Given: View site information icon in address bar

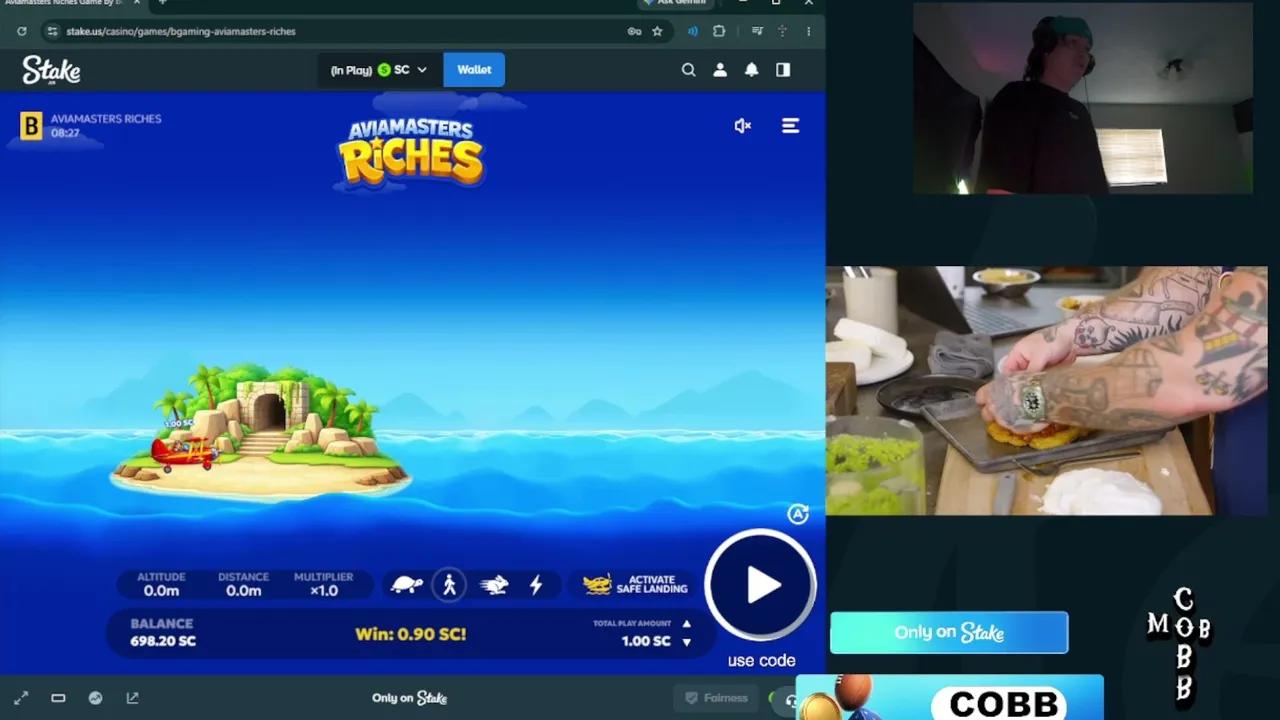Looking at the screenshot, I should coord(52,31).
